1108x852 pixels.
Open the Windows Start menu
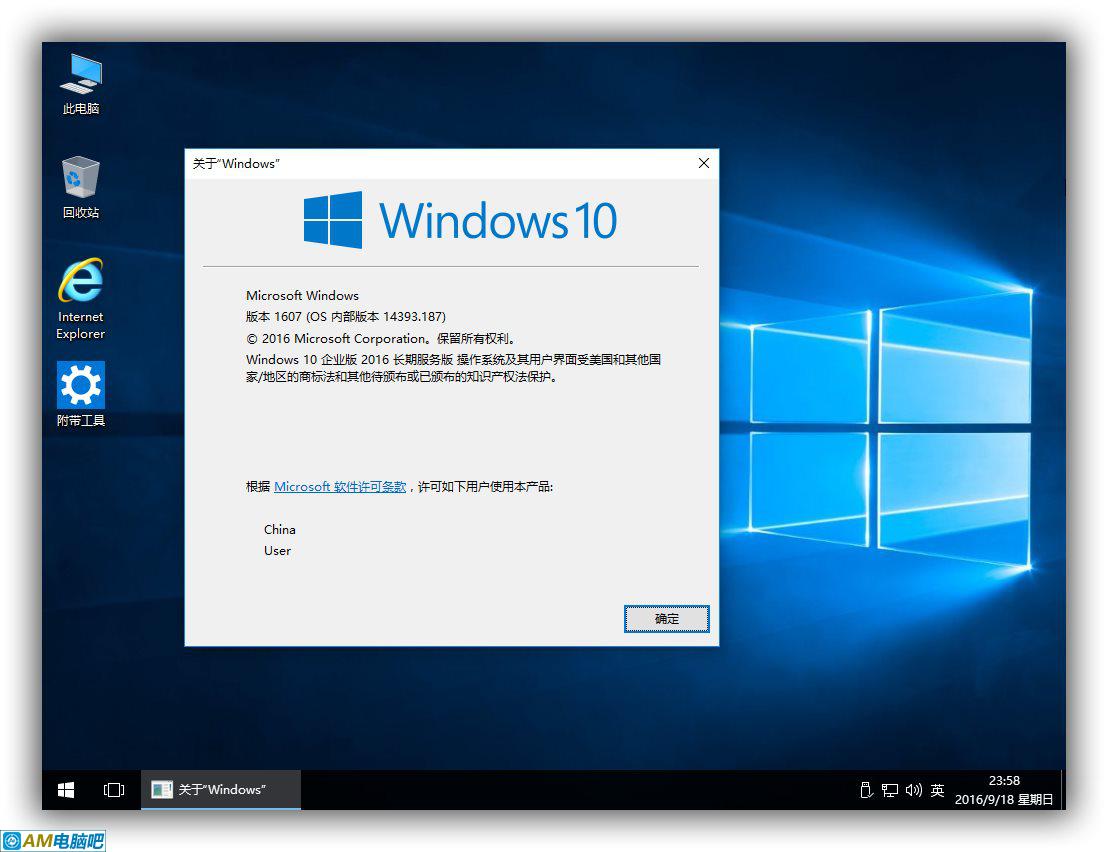[66, 790]
